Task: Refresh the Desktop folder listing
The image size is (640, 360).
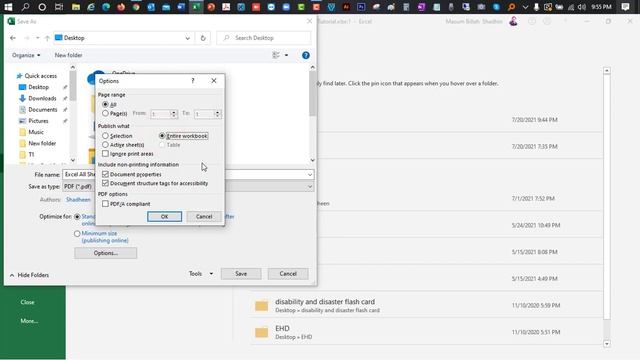Action: pos(203,38)
